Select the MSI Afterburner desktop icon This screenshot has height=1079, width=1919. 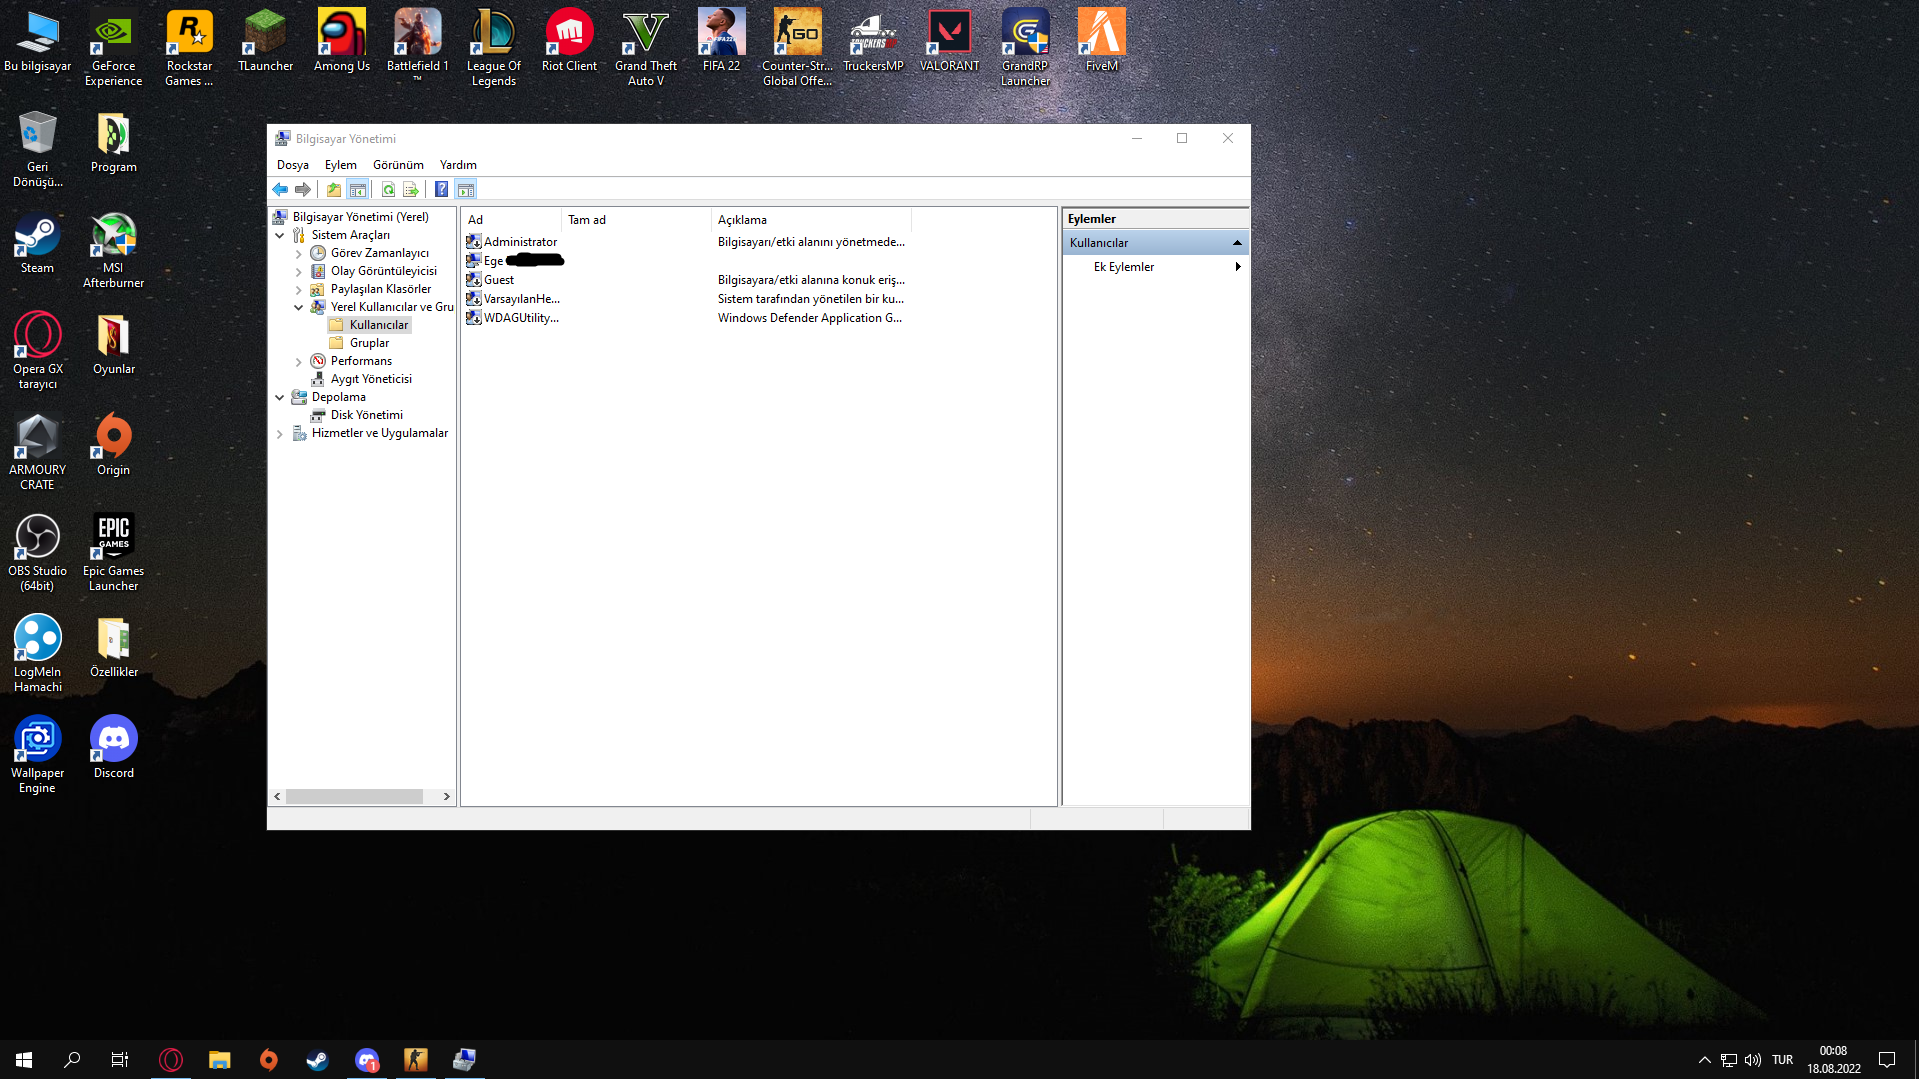click(113, 250)
